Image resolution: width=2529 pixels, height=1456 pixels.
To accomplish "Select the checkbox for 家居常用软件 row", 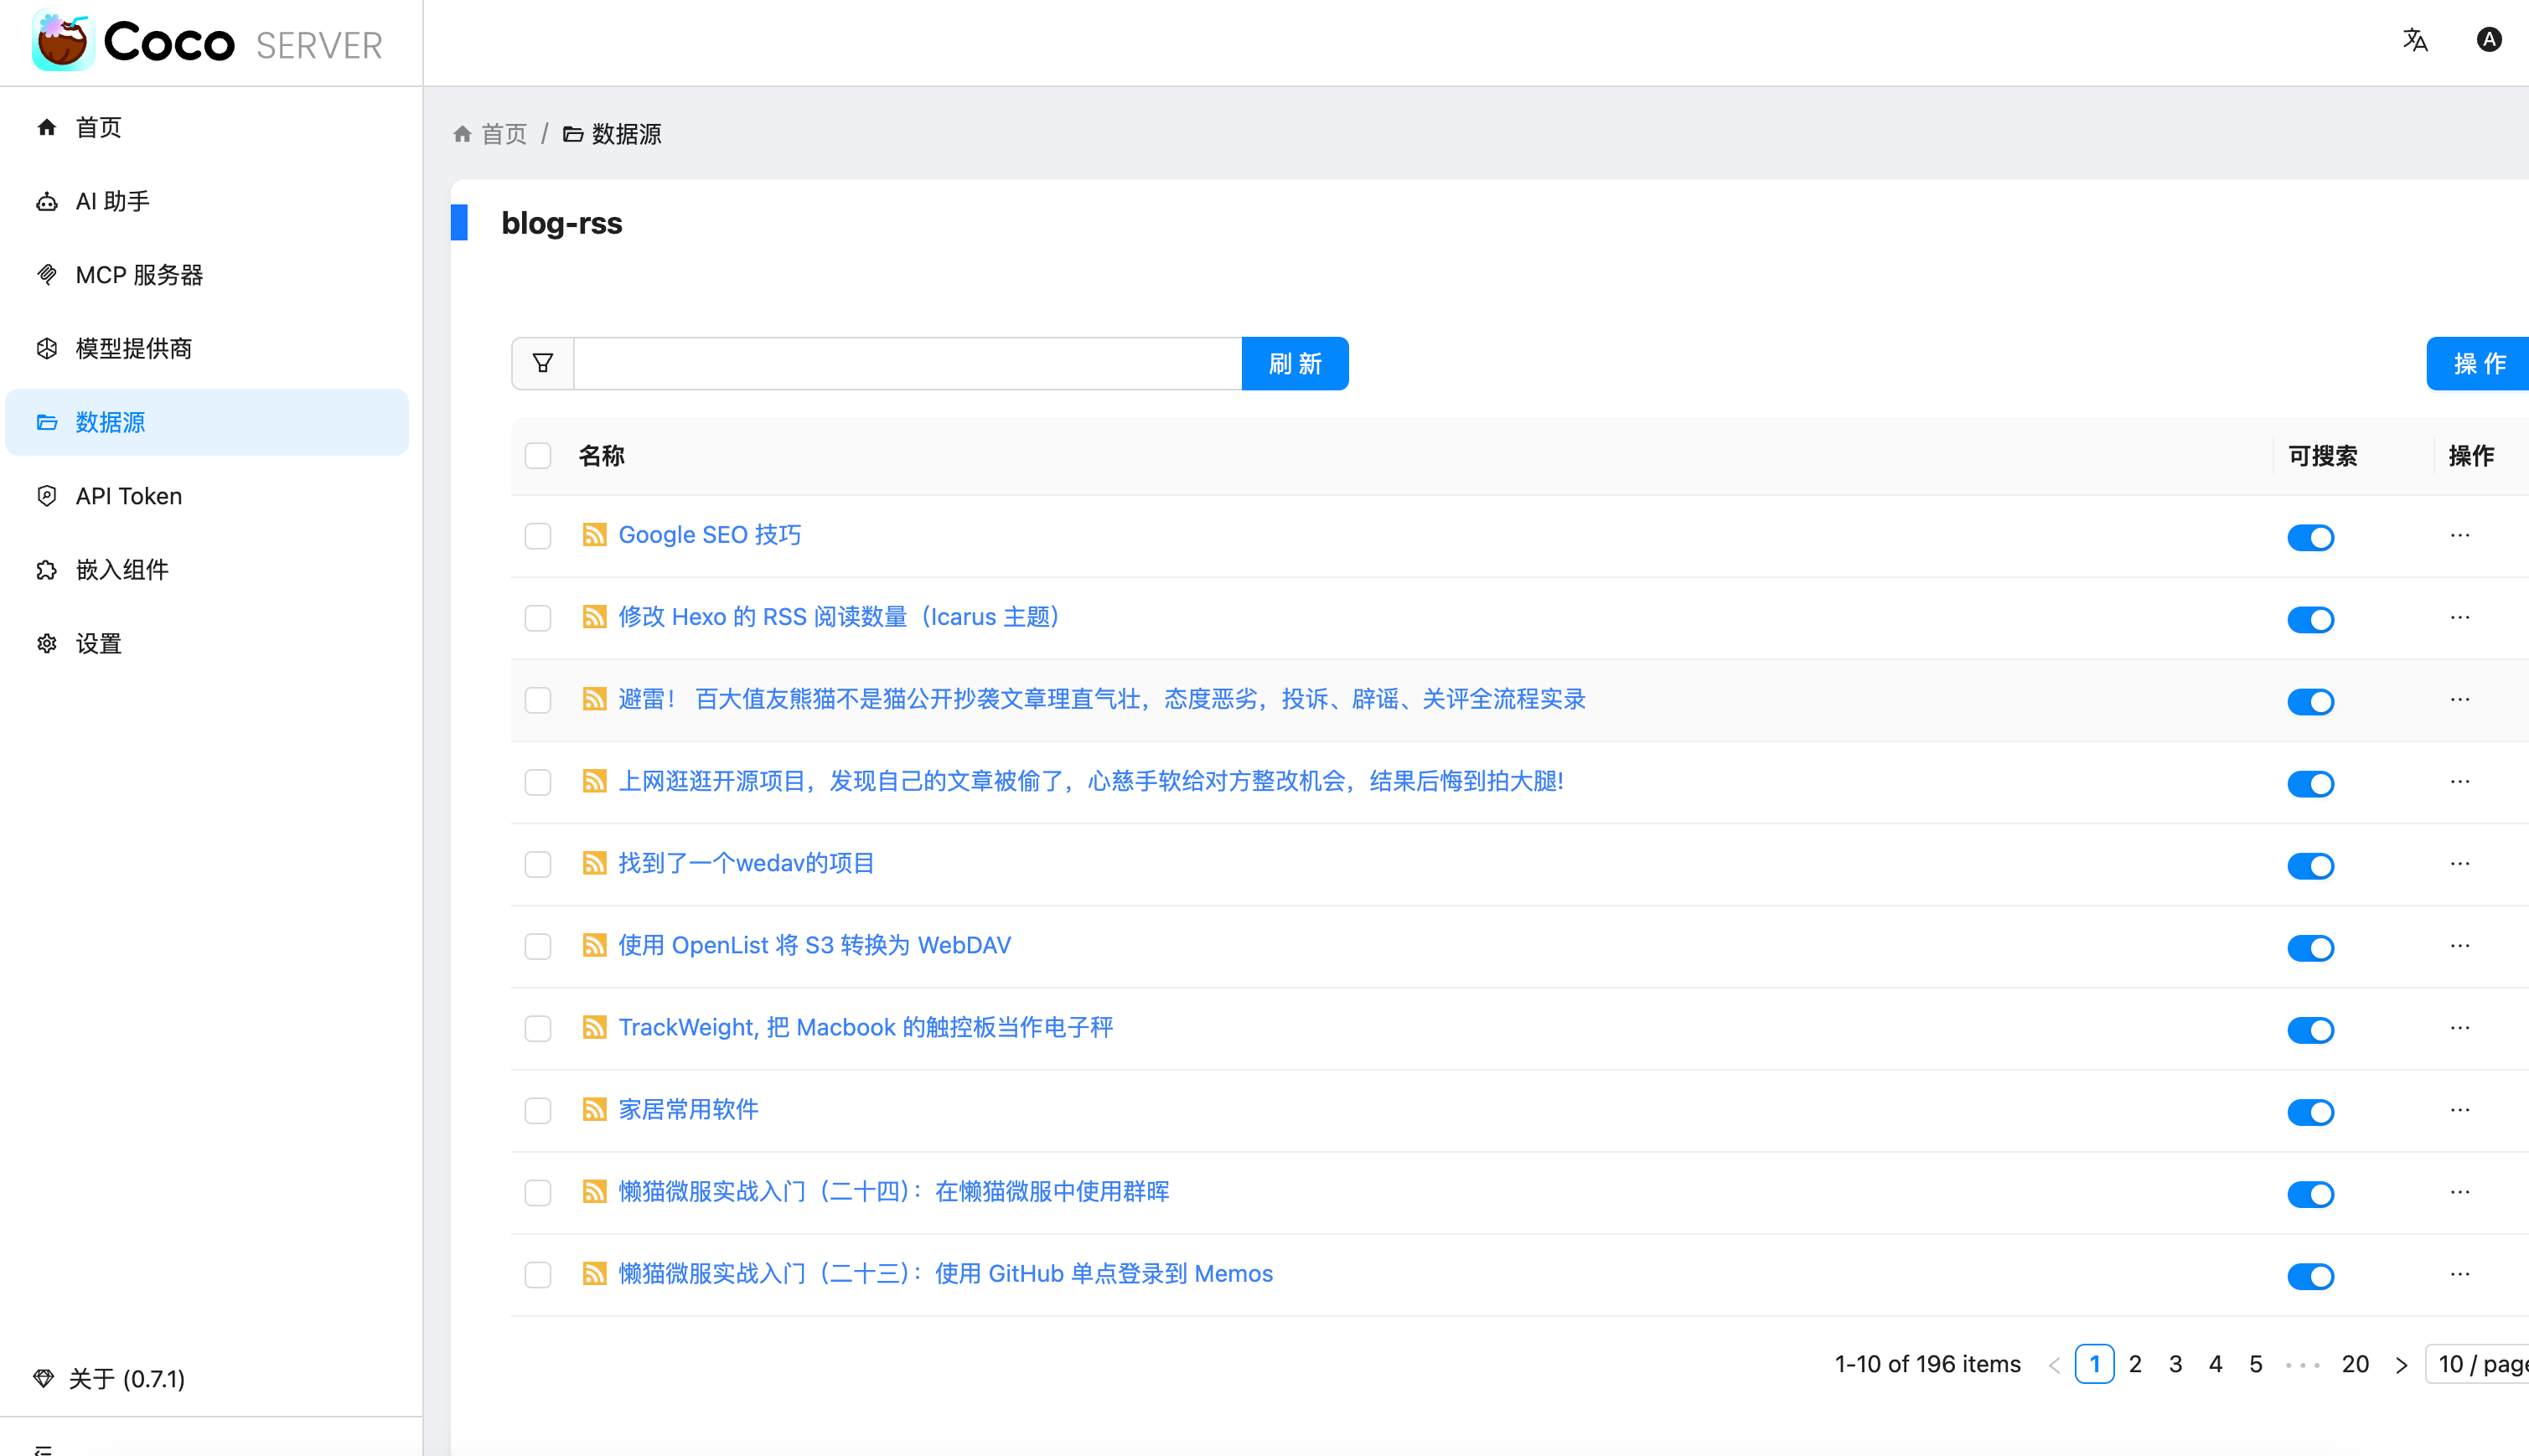I will pyautogui.click(x=538, y=1110).
